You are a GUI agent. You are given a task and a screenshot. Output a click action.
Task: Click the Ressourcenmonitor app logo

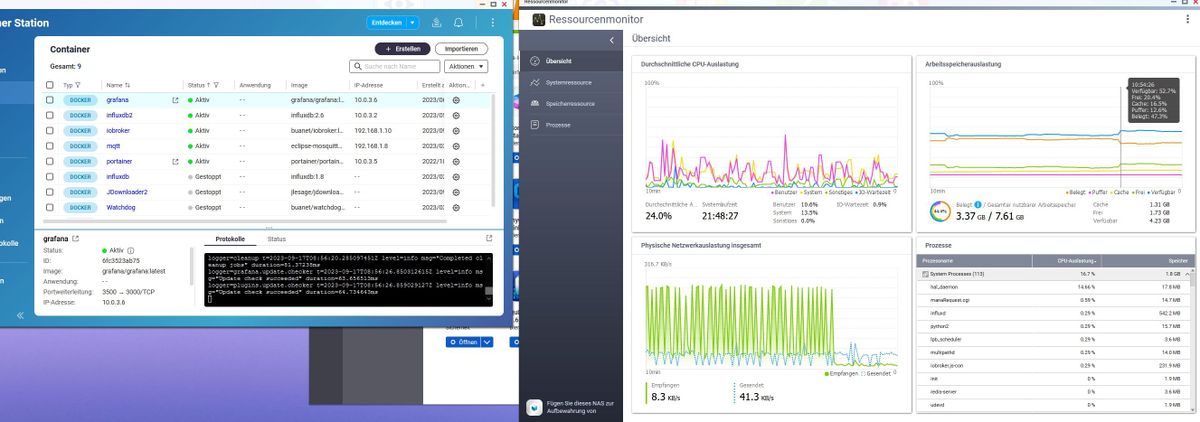[539, 19]
